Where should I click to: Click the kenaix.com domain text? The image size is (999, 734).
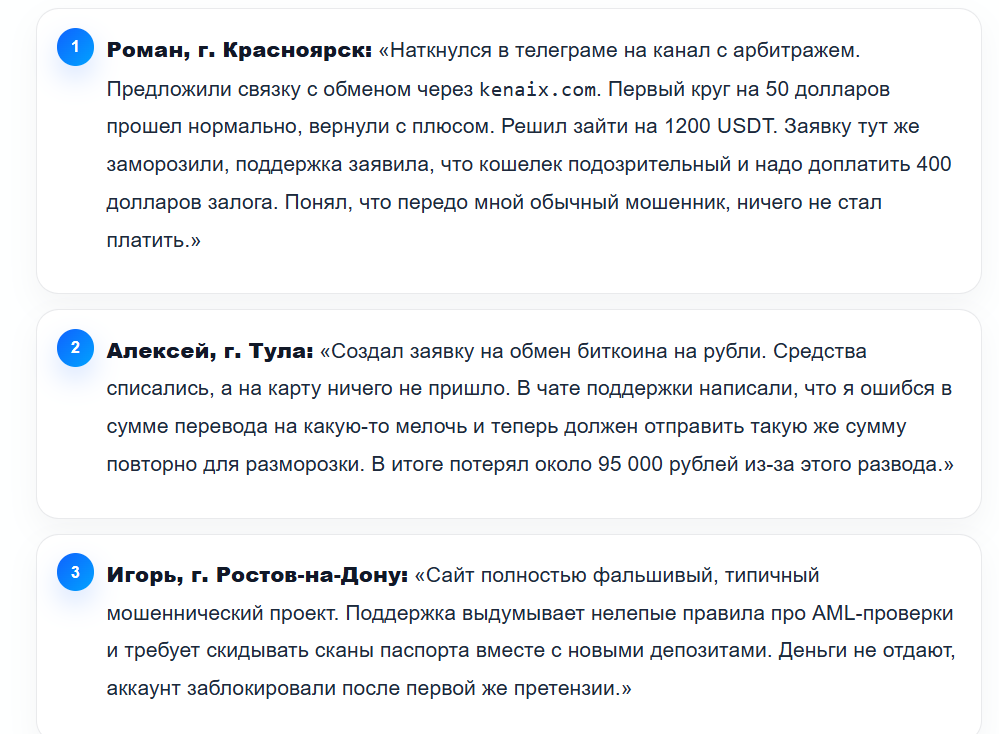538,89
